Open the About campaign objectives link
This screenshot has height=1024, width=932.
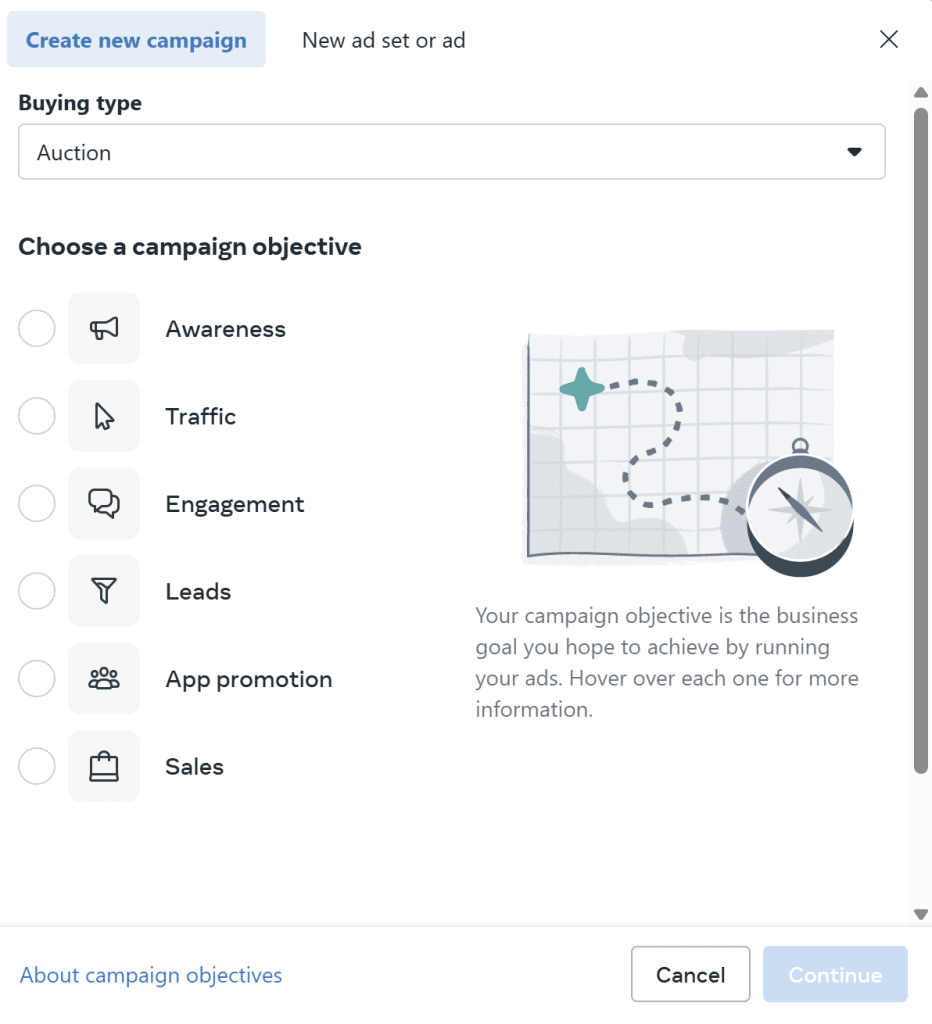point(151,975)
